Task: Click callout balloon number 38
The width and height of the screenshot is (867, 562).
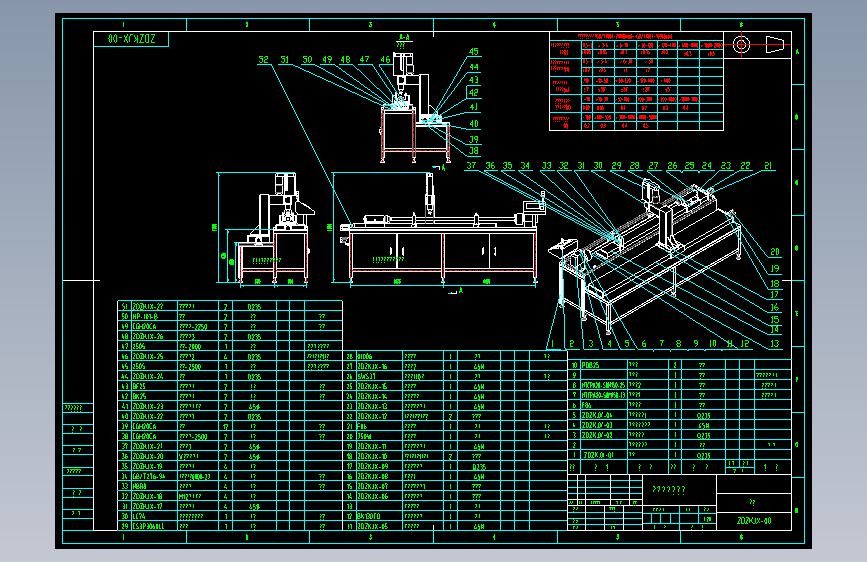Action: 474,150
